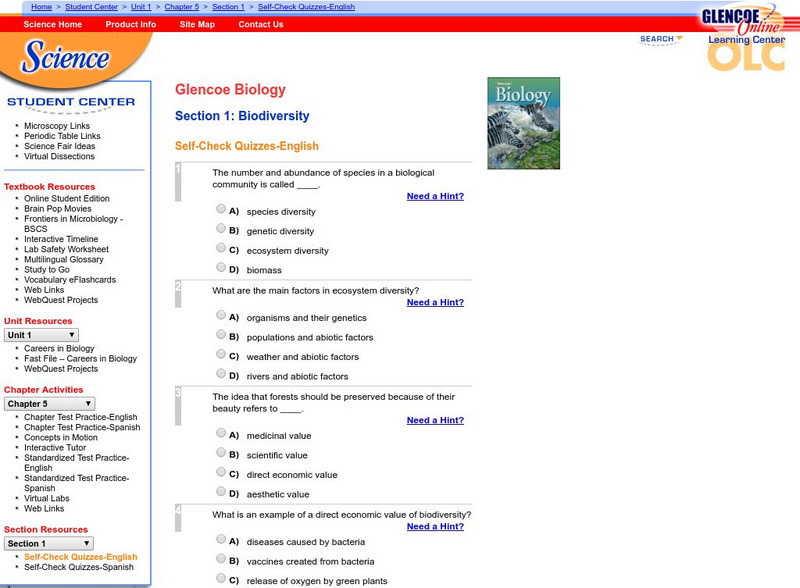Open WebQuest Projects under Unit Resources
The image size is (800, 588).
[61, 369]
